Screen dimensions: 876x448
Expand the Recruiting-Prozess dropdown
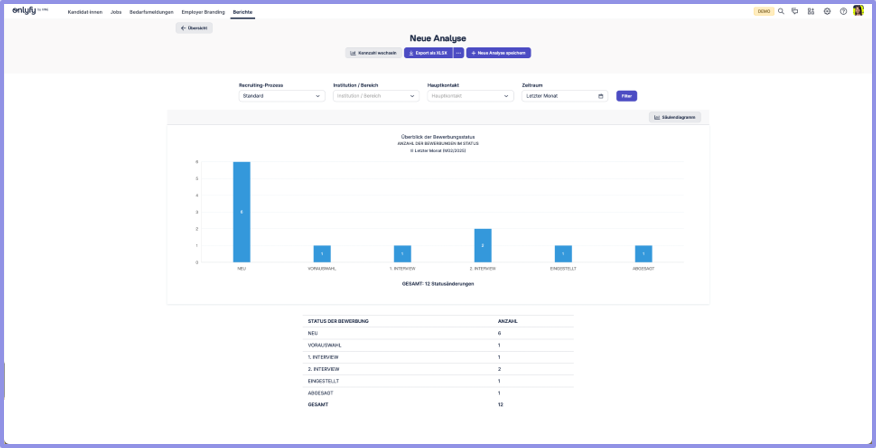[281, 96]
